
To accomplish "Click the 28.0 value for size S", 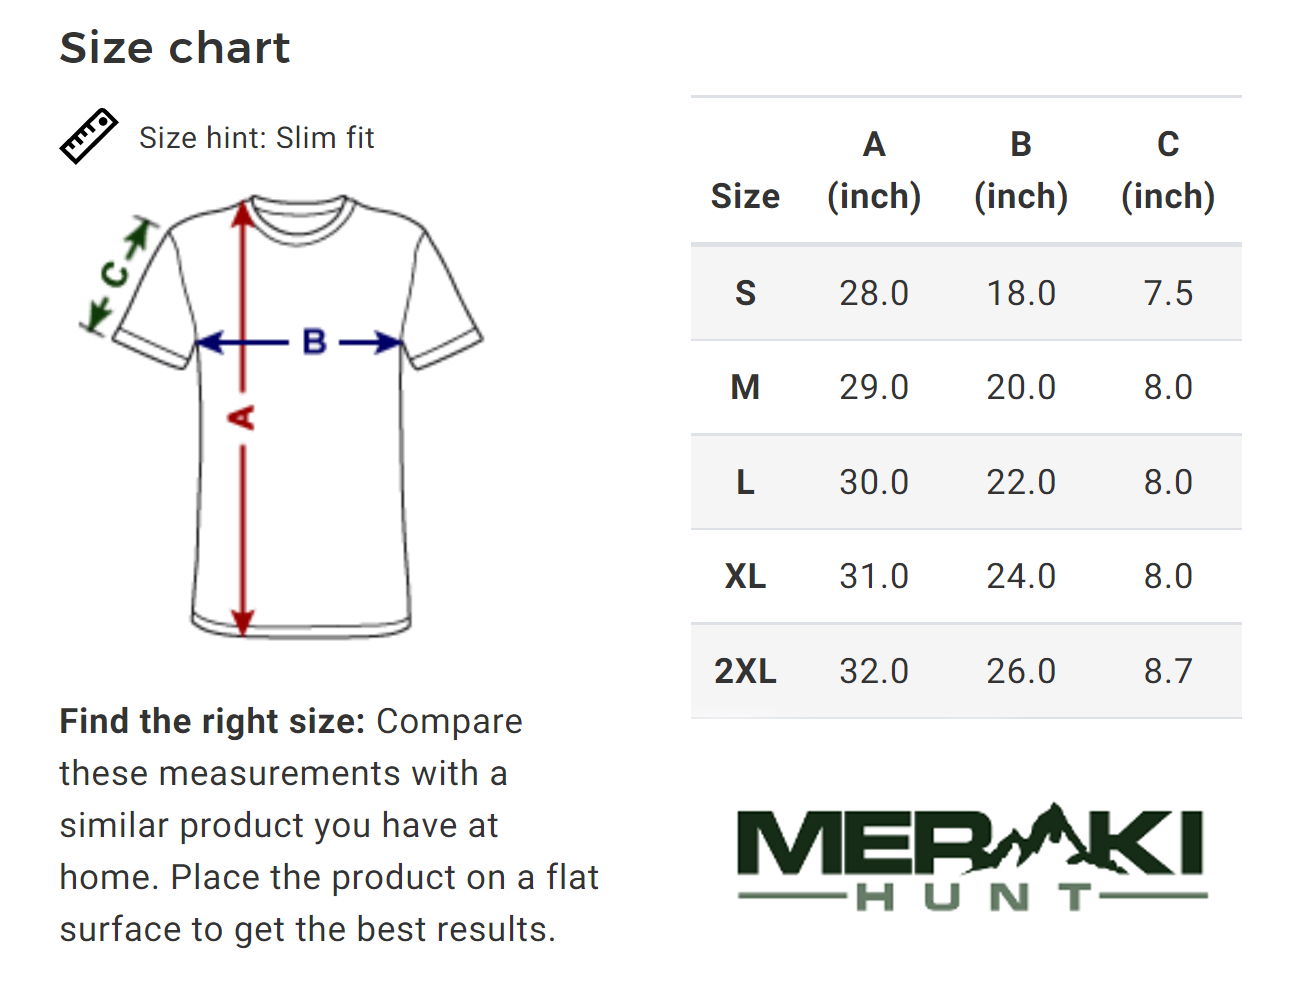I will [874, 293].
